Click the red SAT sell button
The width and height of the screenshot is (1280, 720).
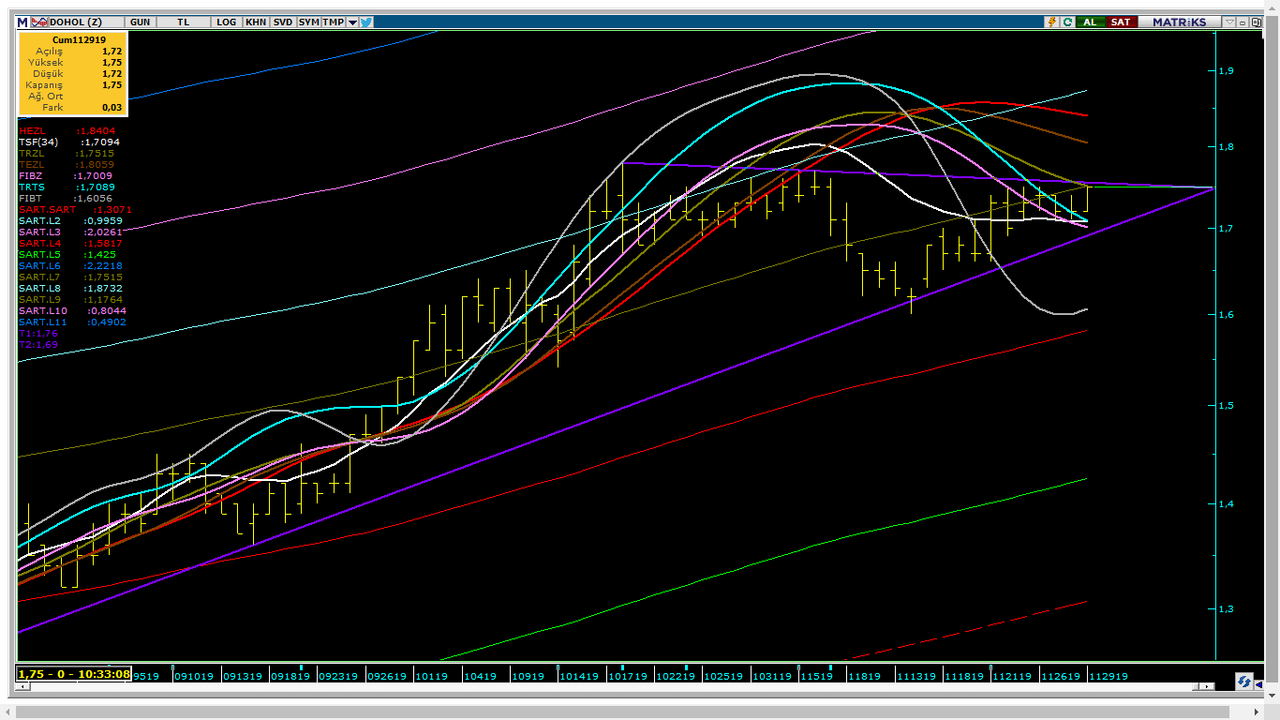1121,21
